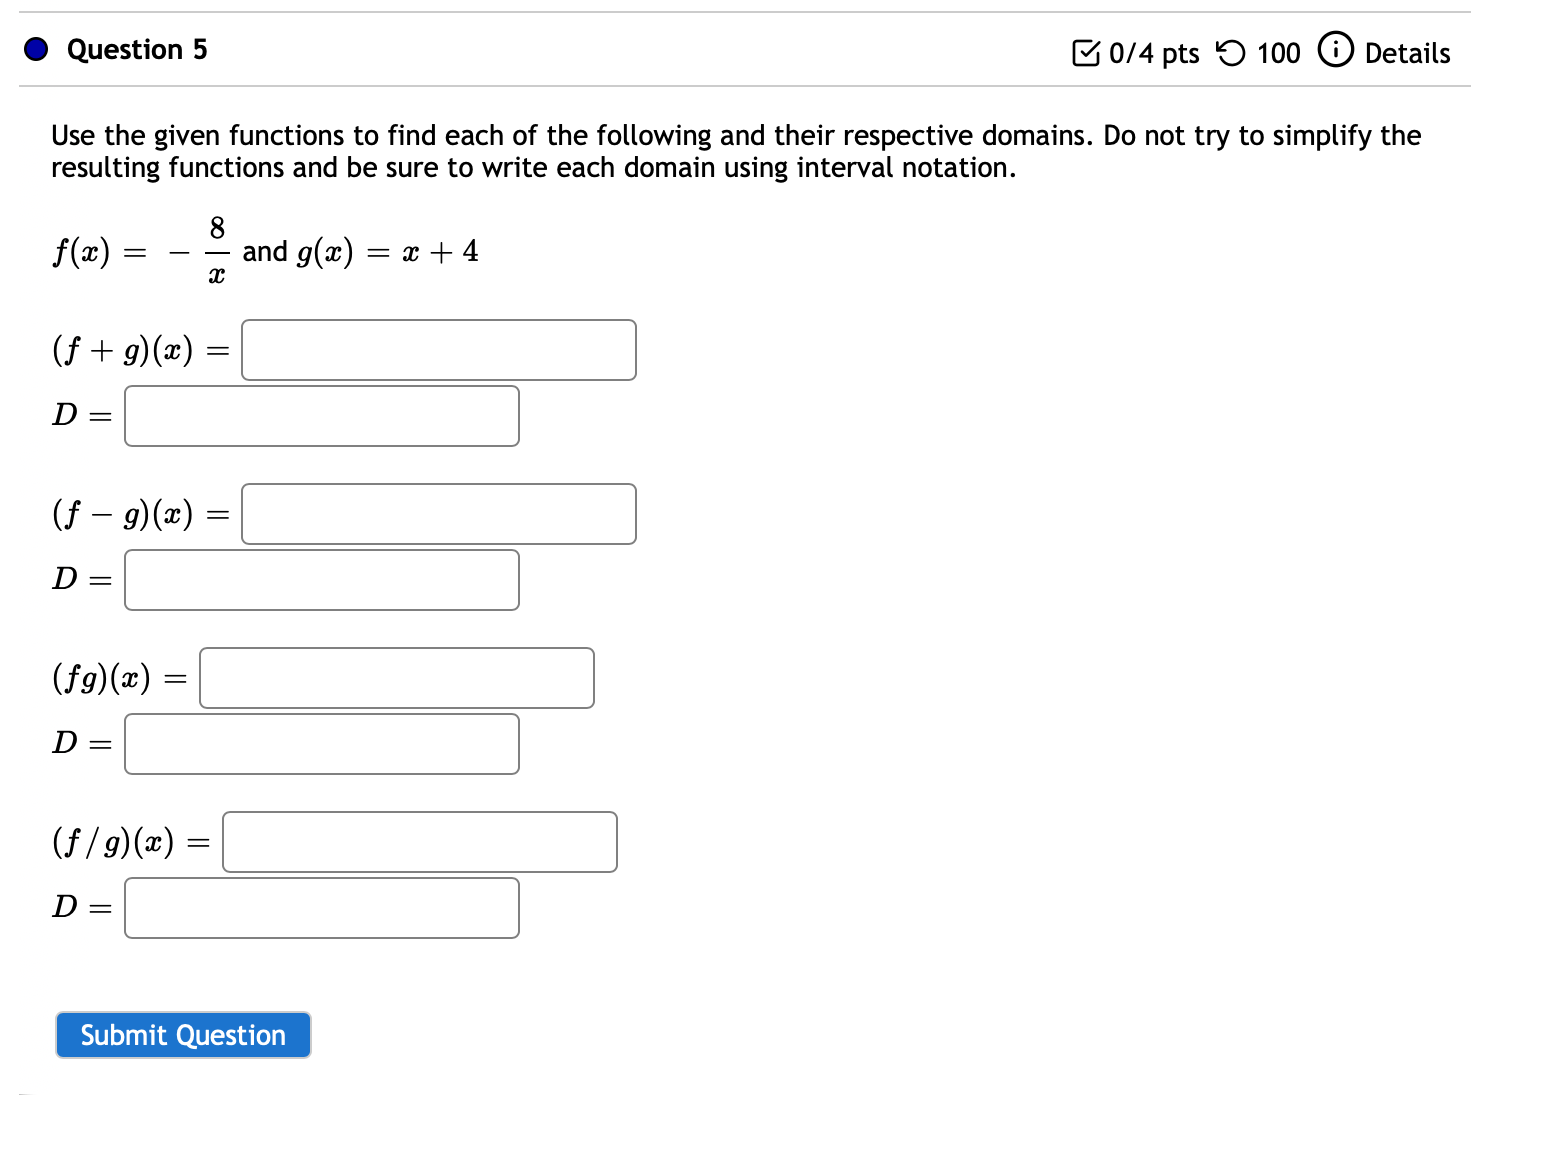Click the info badge for question details
This screenshot has width=1553, height=1173.
click(x=1336, y=50)
